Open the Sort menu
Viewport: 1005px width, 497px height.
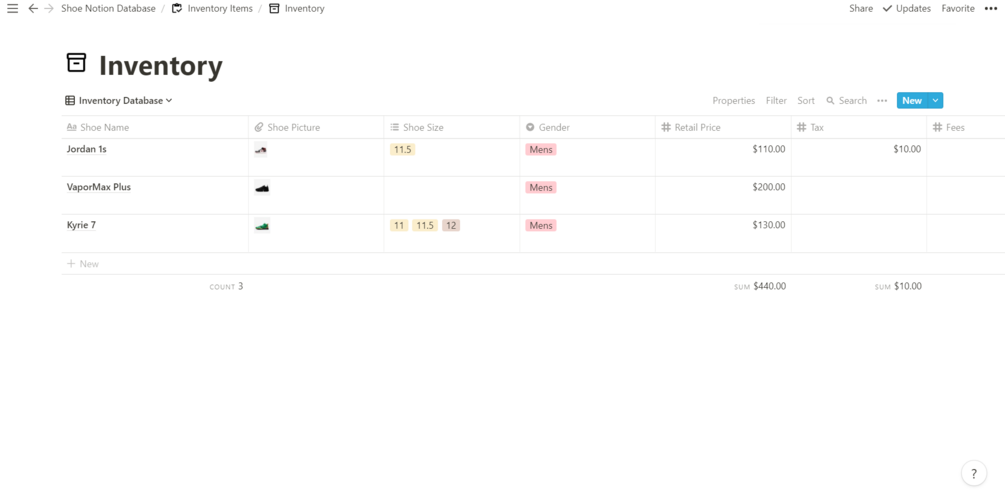(806, 101)
